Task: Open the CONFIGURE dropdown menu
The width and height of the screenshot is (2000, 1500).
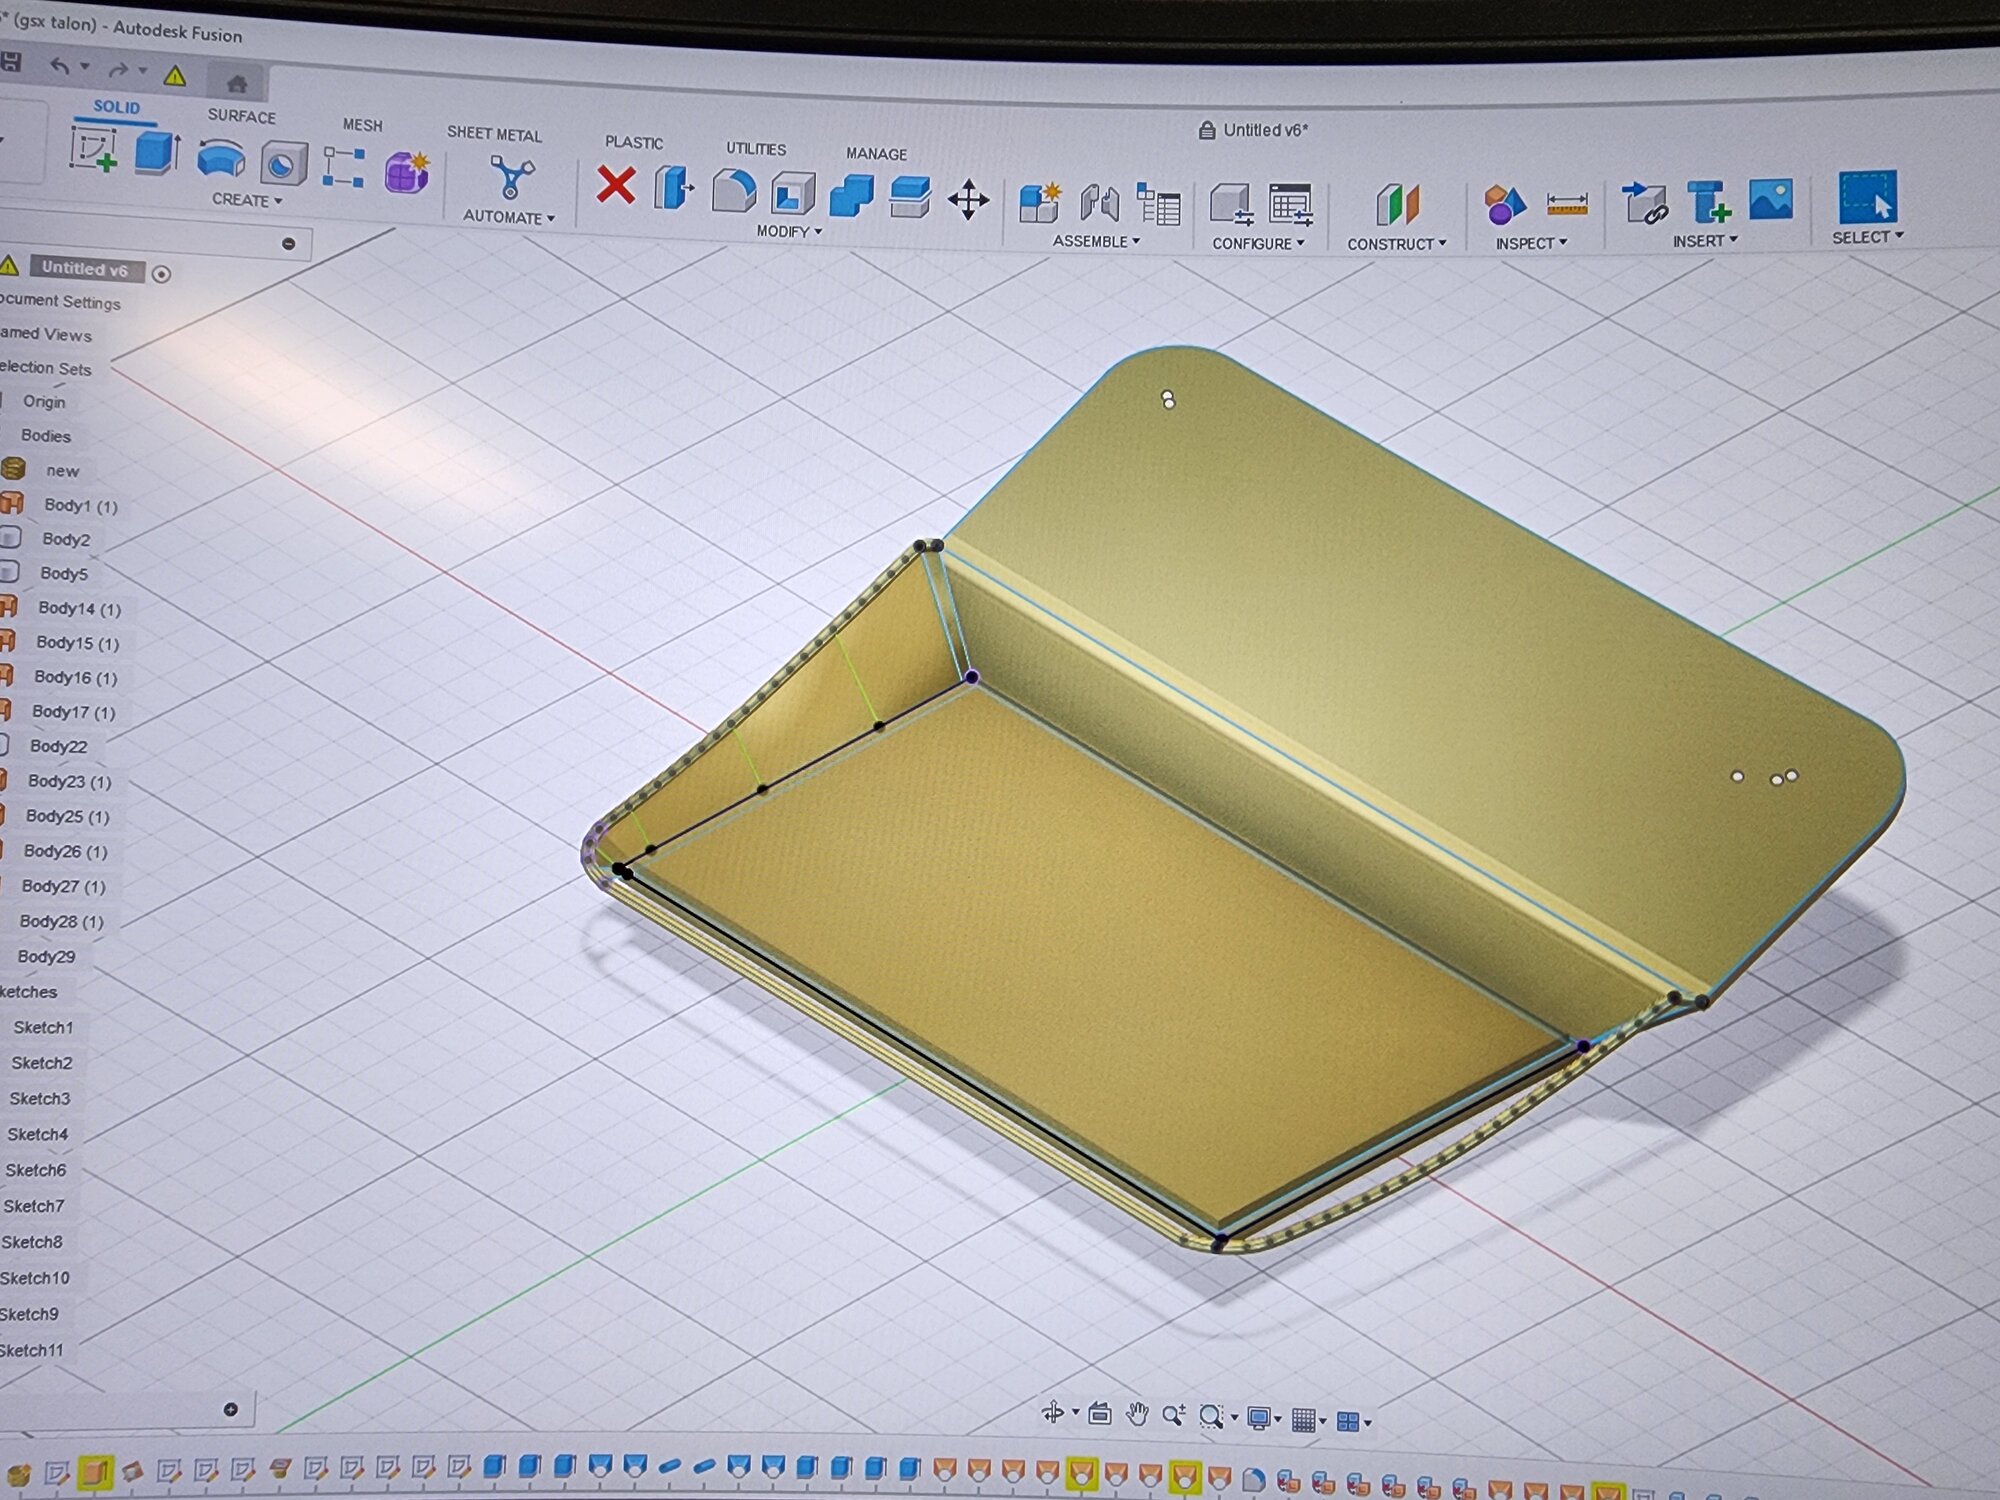Action: click(1258, 243)
